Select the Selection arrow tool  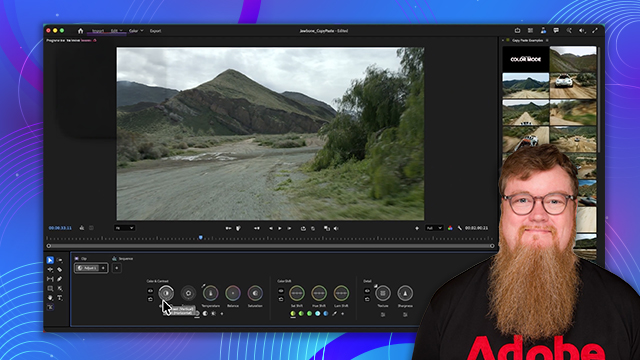[x=50, y=260]
